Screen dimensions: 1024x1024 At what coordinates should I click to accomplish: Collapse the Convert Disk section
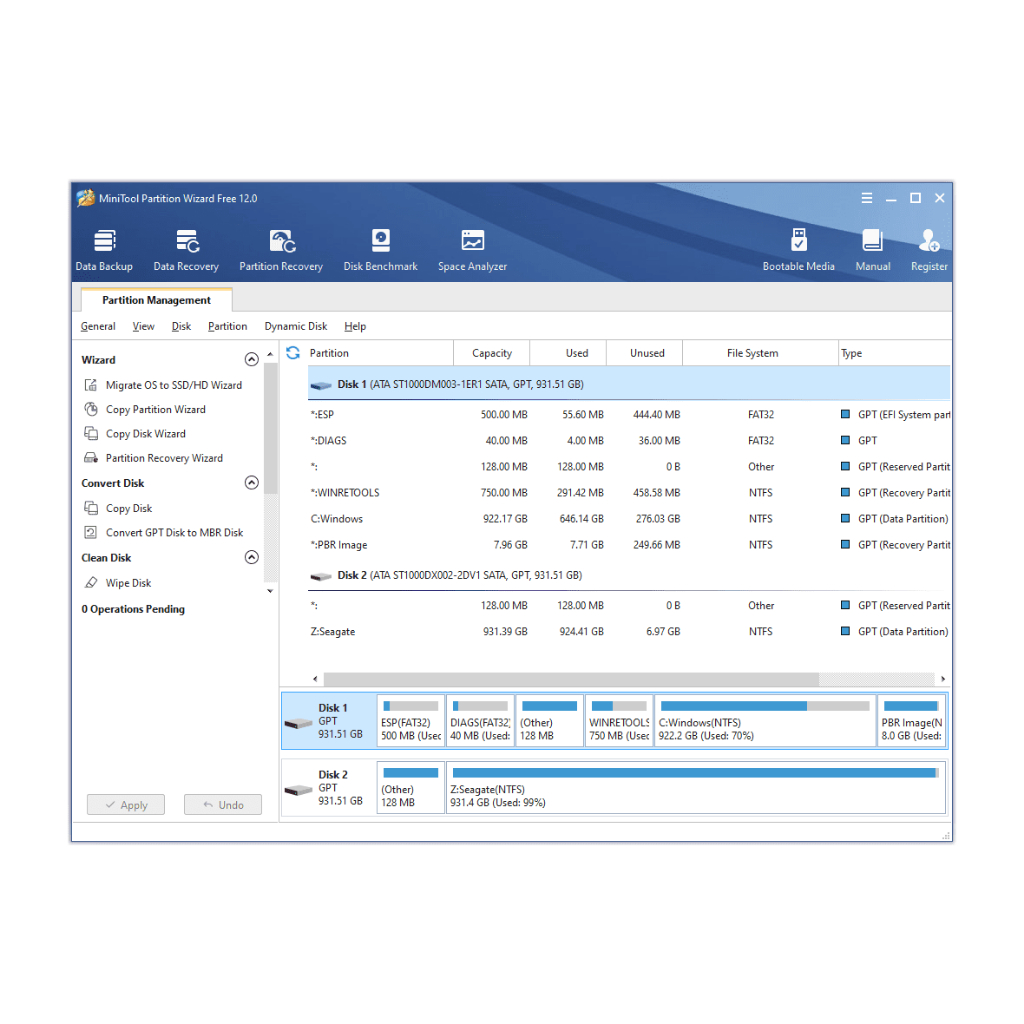(x=251, y=482)
